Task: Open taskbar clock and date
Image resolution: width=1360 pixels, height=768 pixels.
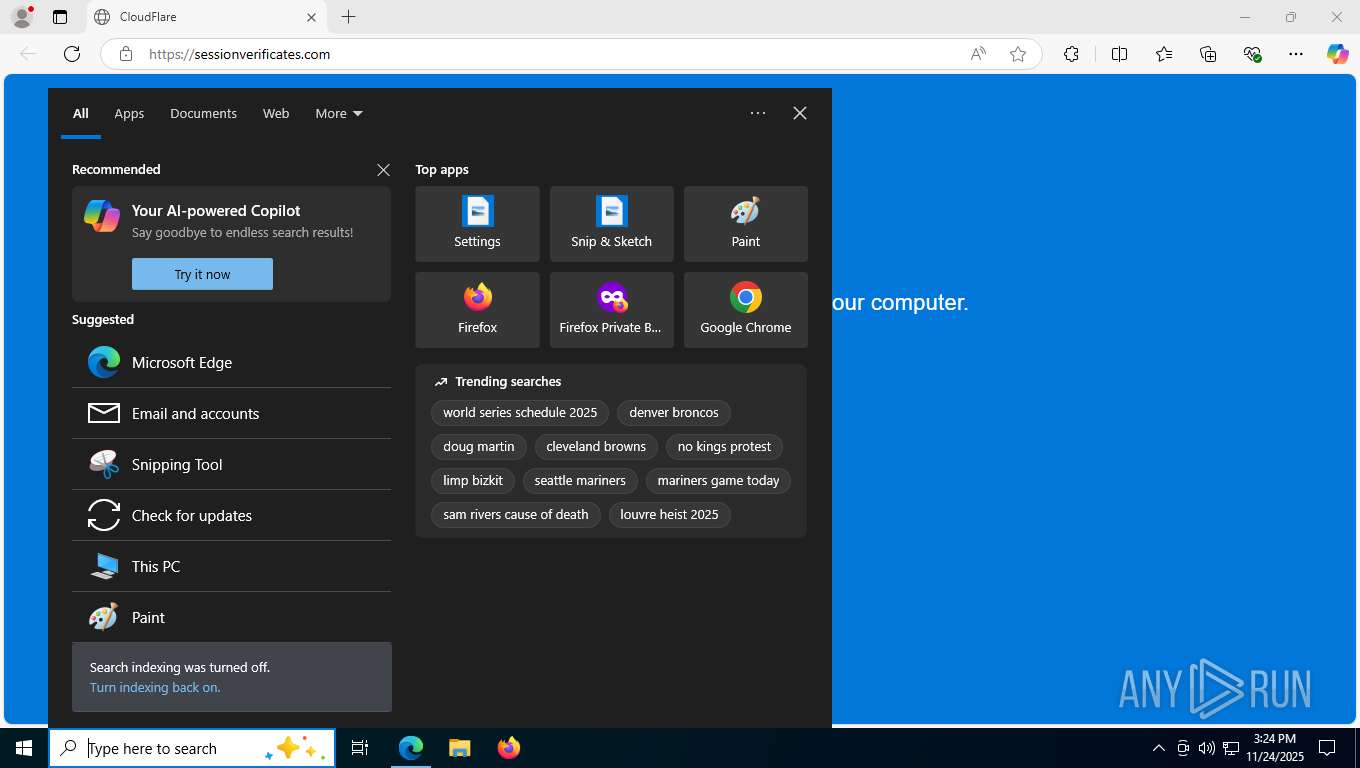Action: (x=1274, y=748)
